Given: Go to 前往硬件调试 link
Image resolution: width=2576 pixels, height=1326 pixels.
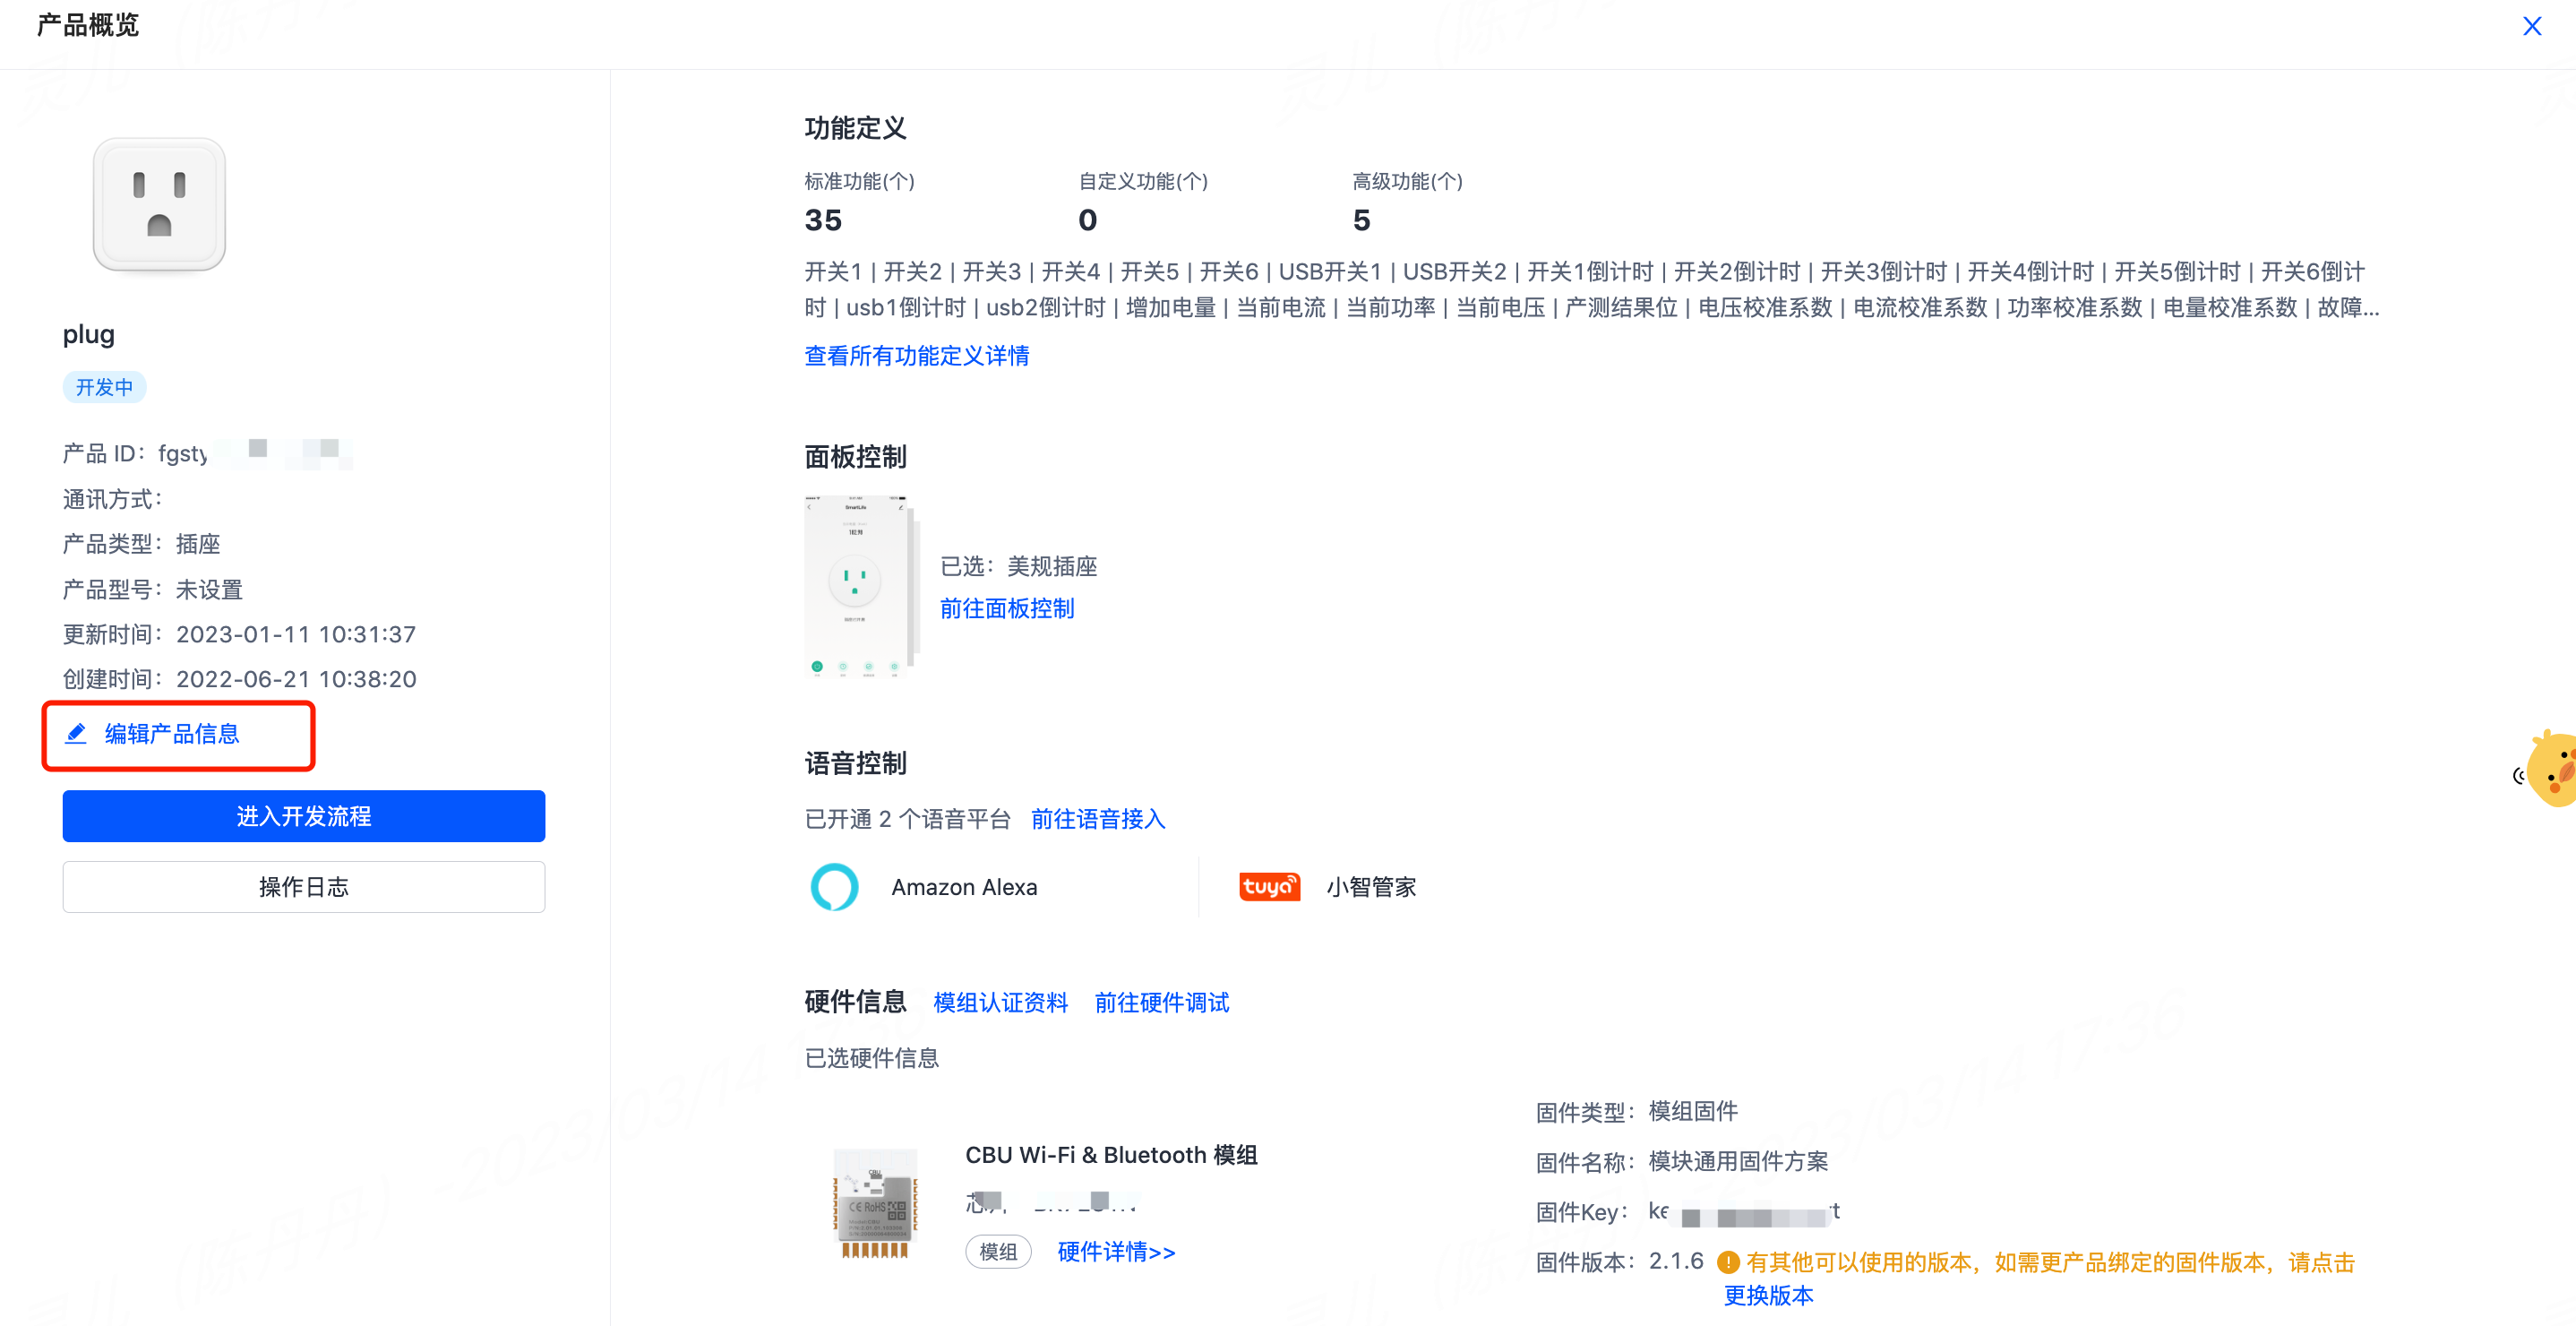Looking at the screenshot, I should click(x=1162, y=1003).
